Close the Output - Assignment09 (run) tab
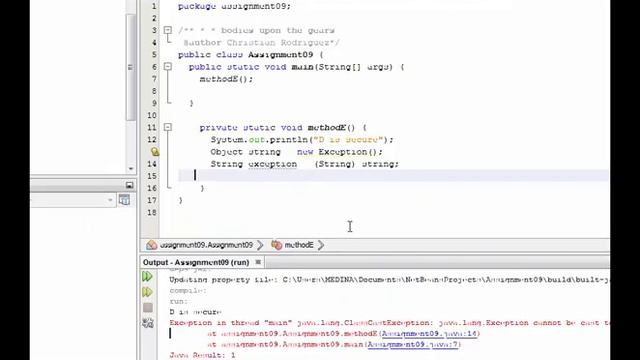 coord(258,262)
